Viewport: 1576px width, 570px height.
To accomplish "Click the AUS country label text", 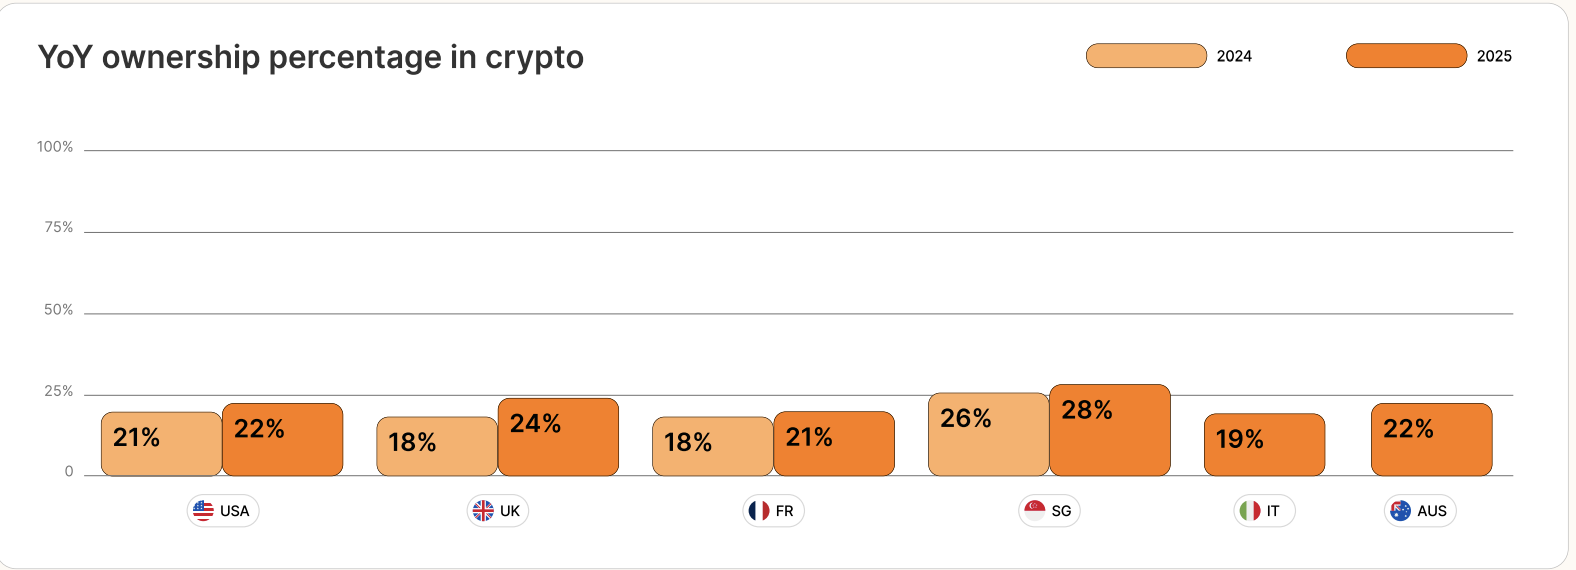I will 1432,511.
